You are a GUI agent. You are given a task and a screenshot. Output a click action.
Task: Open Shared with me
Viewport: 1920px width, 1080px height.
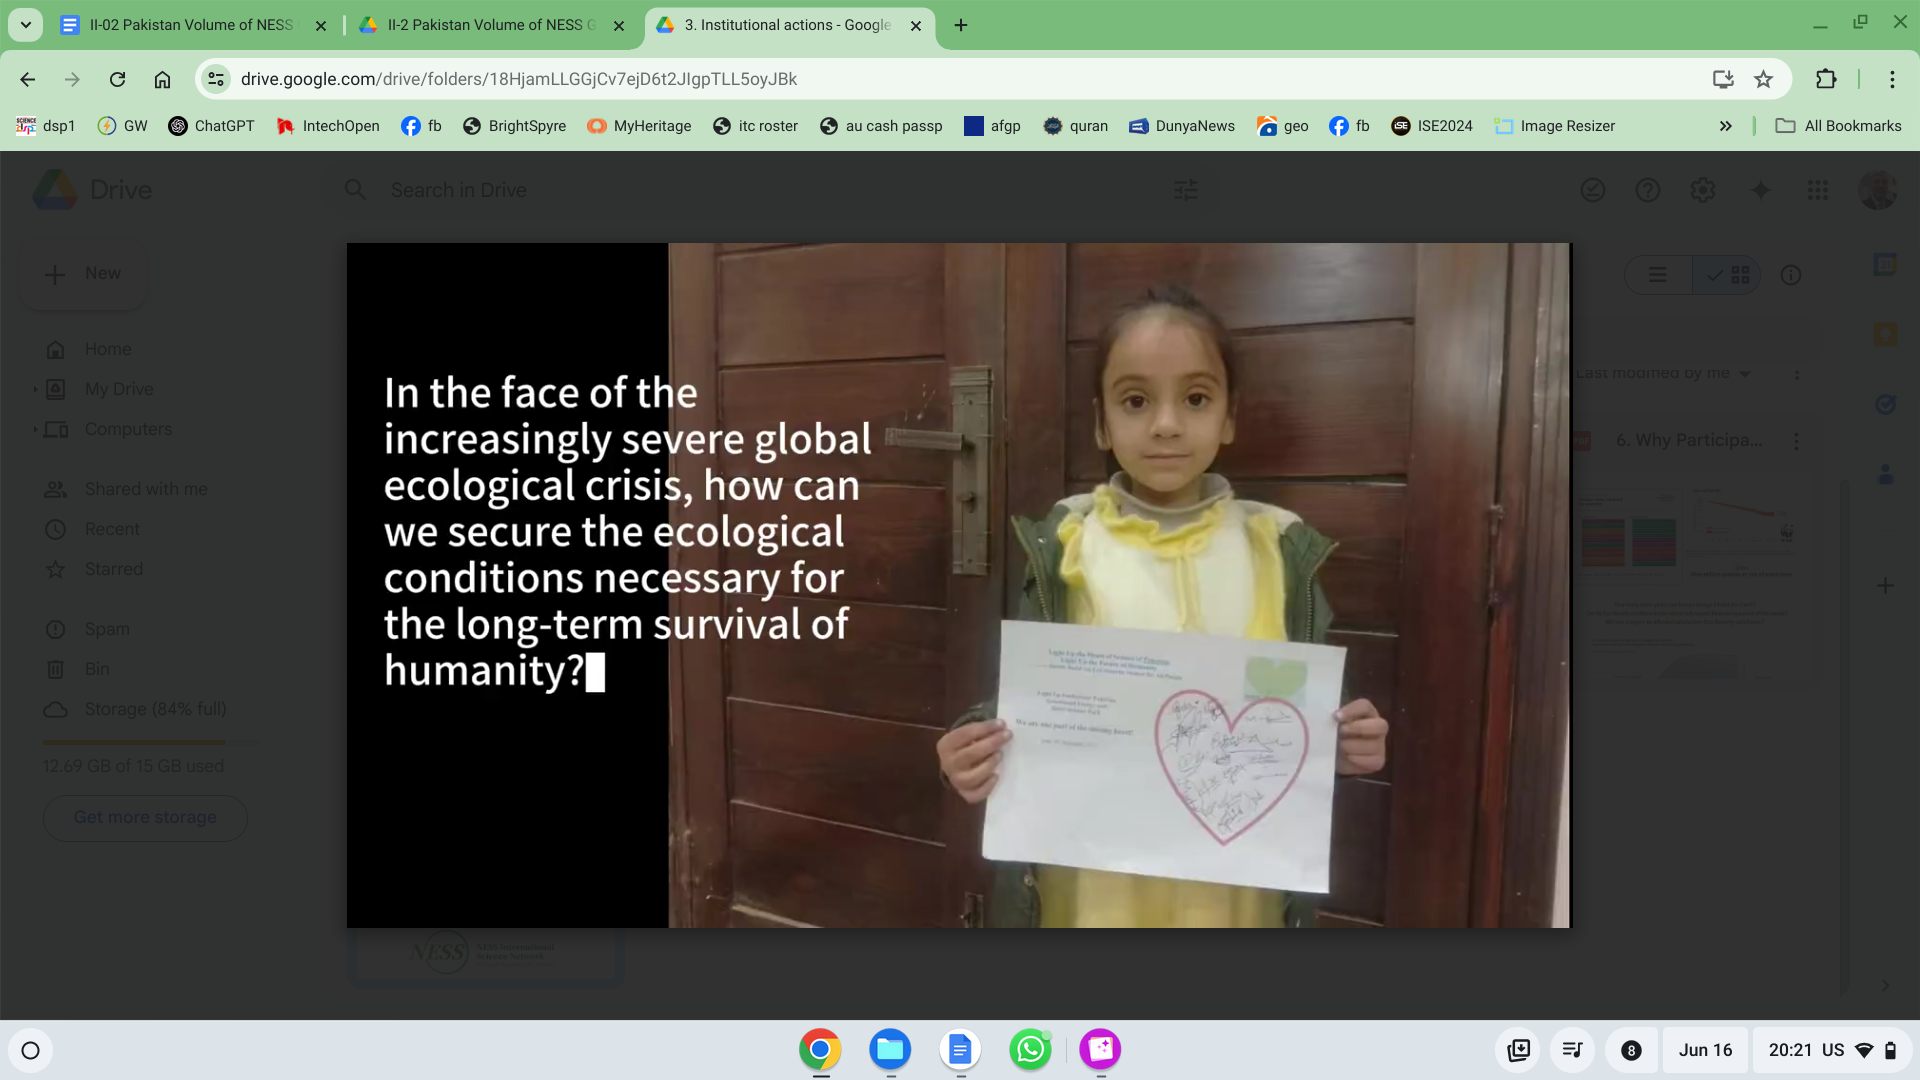pyautogui.click(x=146, y=489)
